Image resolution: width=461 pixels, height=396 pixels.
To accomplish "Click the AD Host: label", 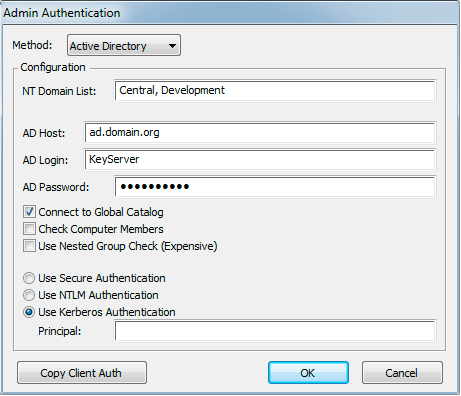I will tap(44, 133).
